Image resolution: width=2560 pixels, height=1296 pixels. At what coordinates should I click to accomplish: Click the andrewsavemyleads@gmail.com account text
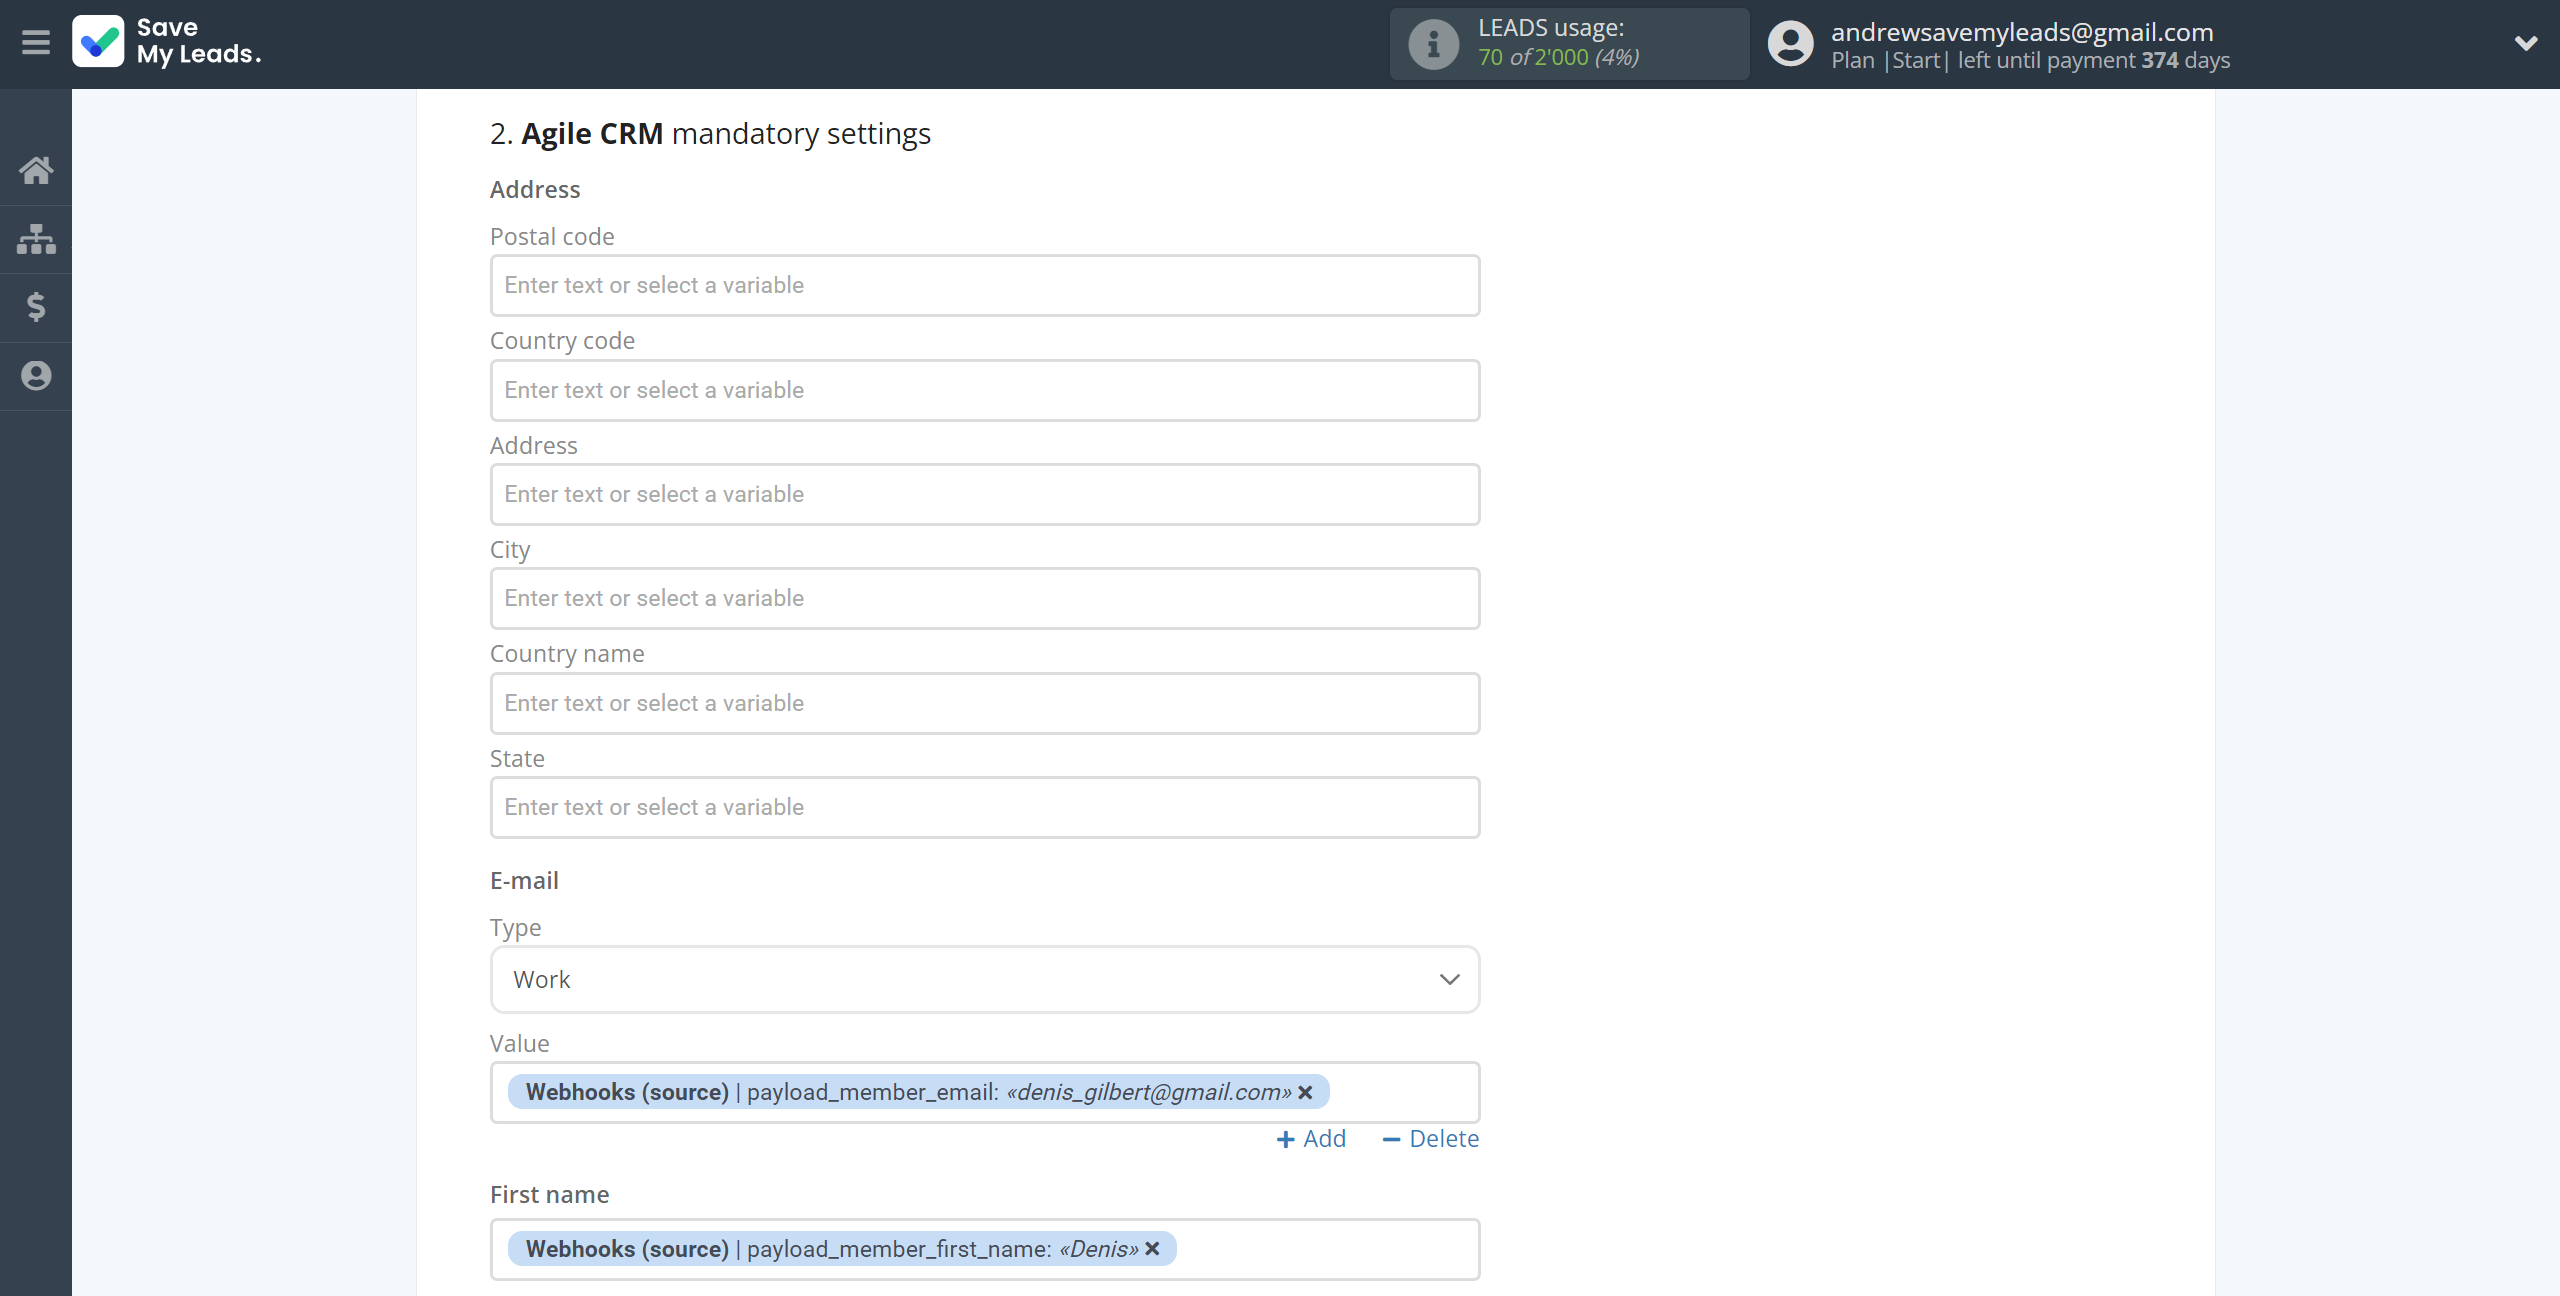(2022, 32)
